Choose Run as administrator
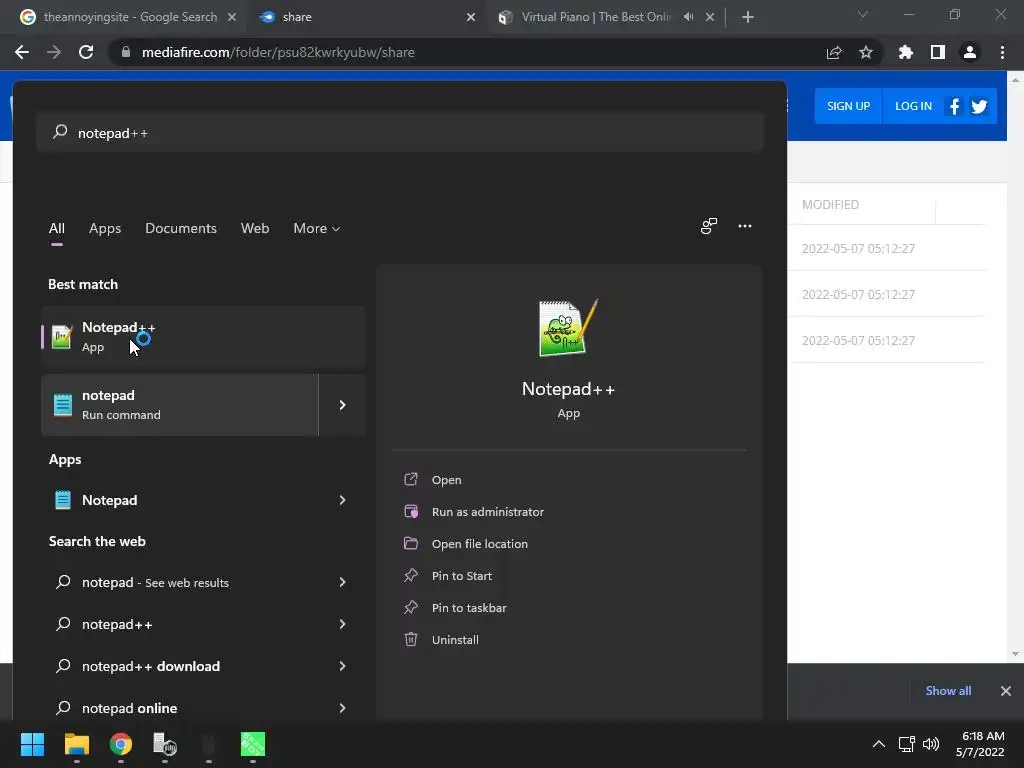Screen dimensions: 1024x768 click(x=488, y=512)
